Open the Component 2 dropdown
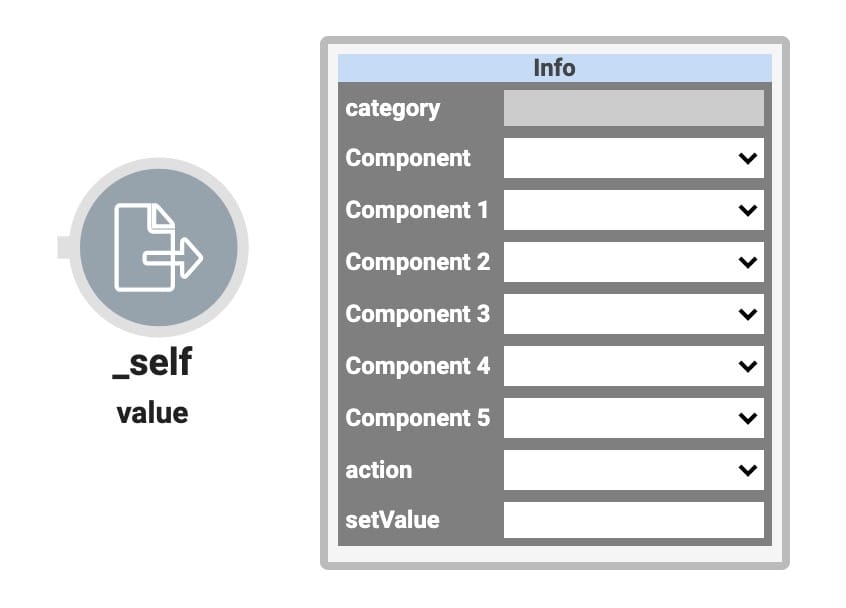The width and height of the screenshot is (846, 608). point(633,262)
